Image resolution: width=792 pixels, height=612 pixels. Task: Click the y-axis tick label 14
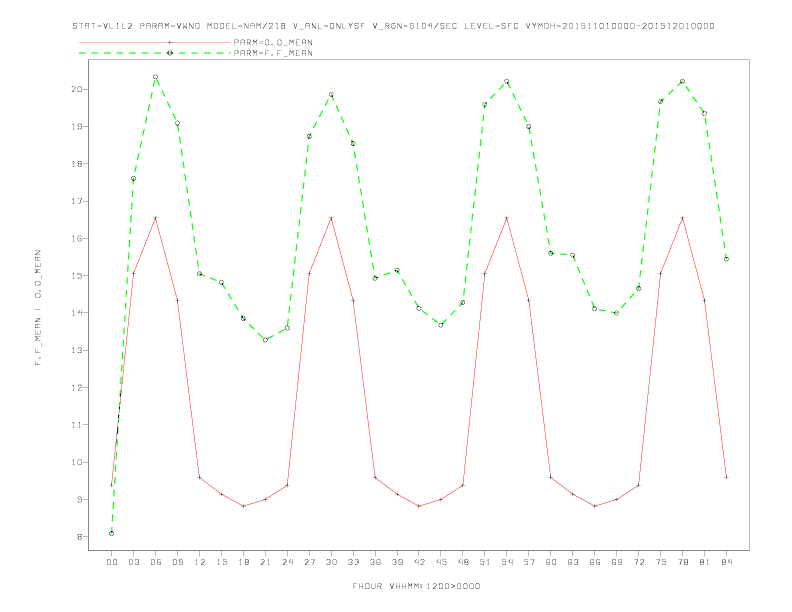pos(76,313)
